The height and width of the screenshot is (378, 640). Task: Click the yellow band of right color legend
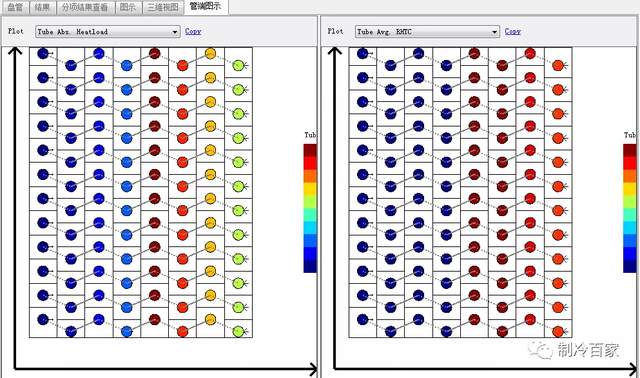pos(629,189)
